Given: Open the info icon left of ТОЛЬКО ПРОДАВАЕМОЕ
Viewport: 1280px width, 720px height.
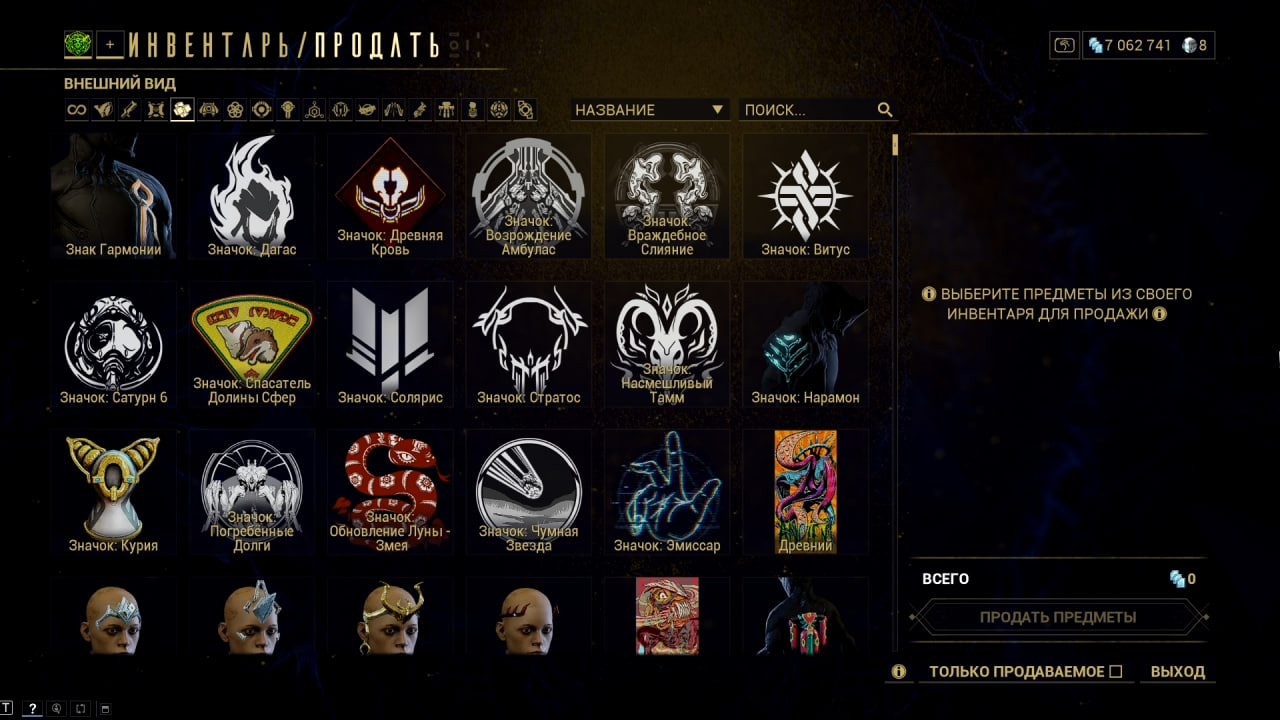Looking at the screenshot, I should click(899, 672).
